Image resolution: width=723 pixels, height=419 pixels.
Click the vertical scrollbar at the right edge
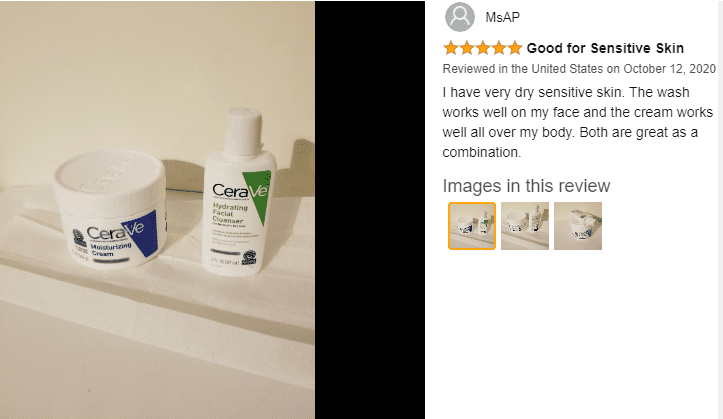[x=720, y=209]
